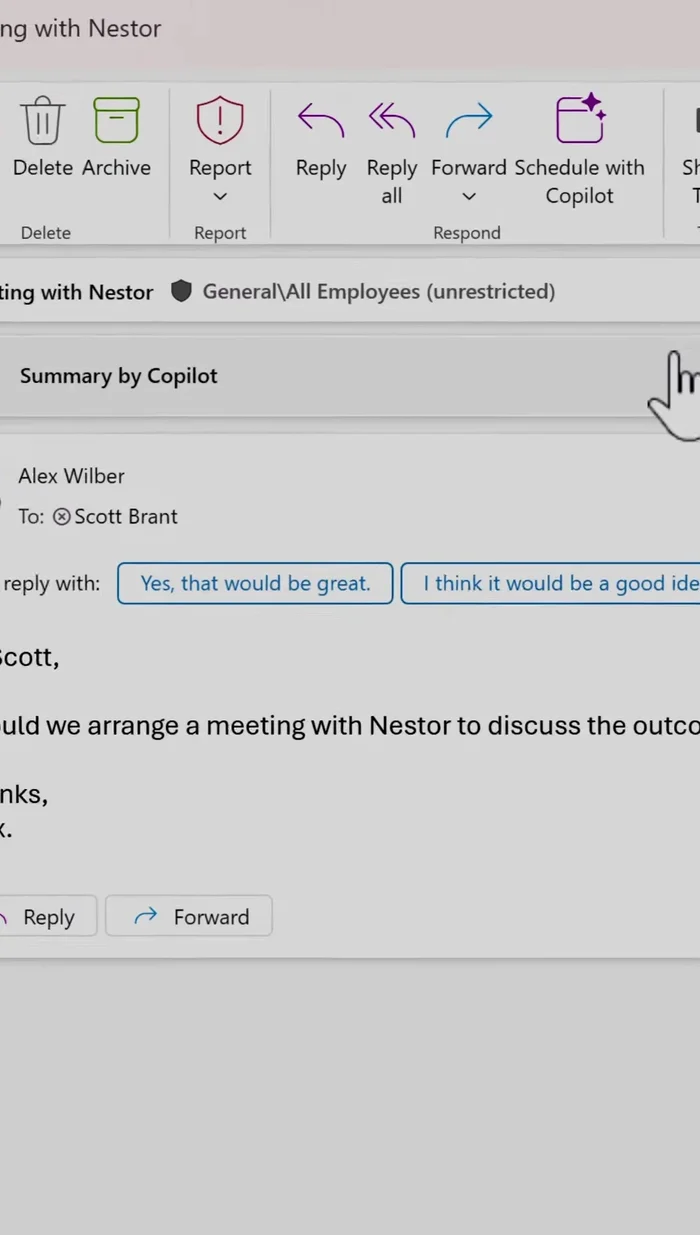Image resolution: width=700 pixels, height=1235 pixels.
Task: Archive this email using the ribbon icon
Action: 116,121
